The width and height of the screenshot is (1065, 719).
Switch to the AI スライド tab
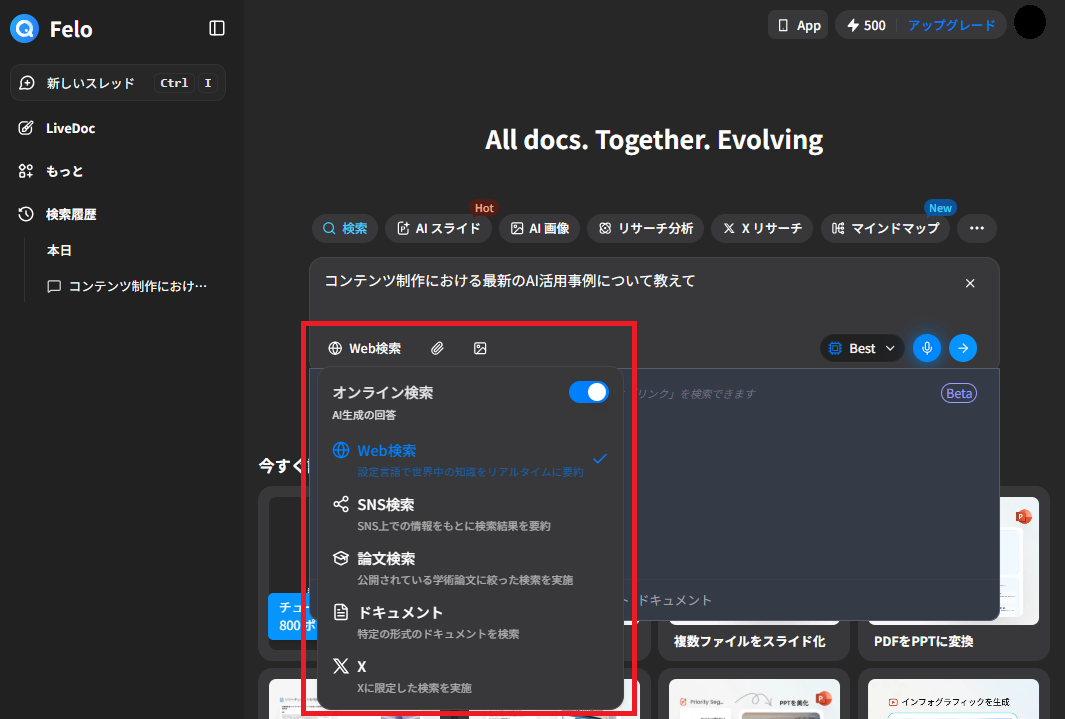(439, 228)
